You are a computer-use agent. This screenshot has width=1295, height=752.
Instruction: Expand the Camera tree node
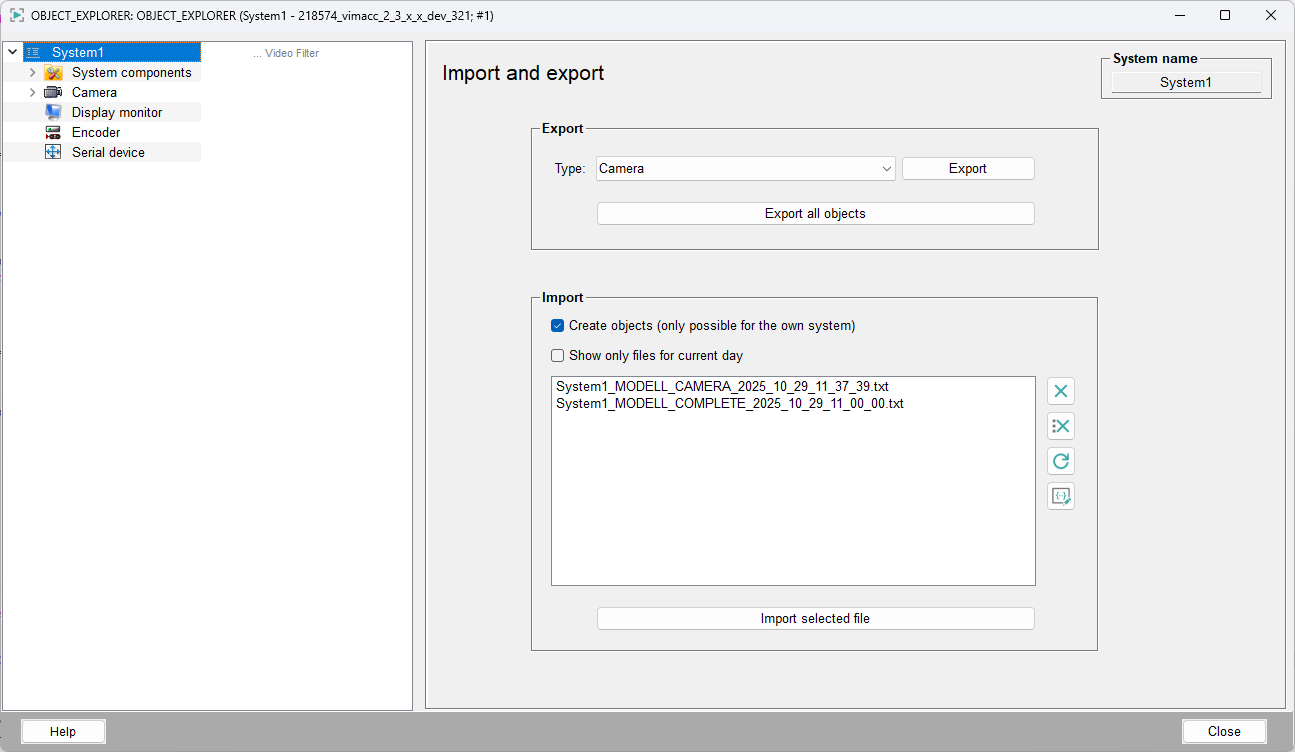click(32, 93)
